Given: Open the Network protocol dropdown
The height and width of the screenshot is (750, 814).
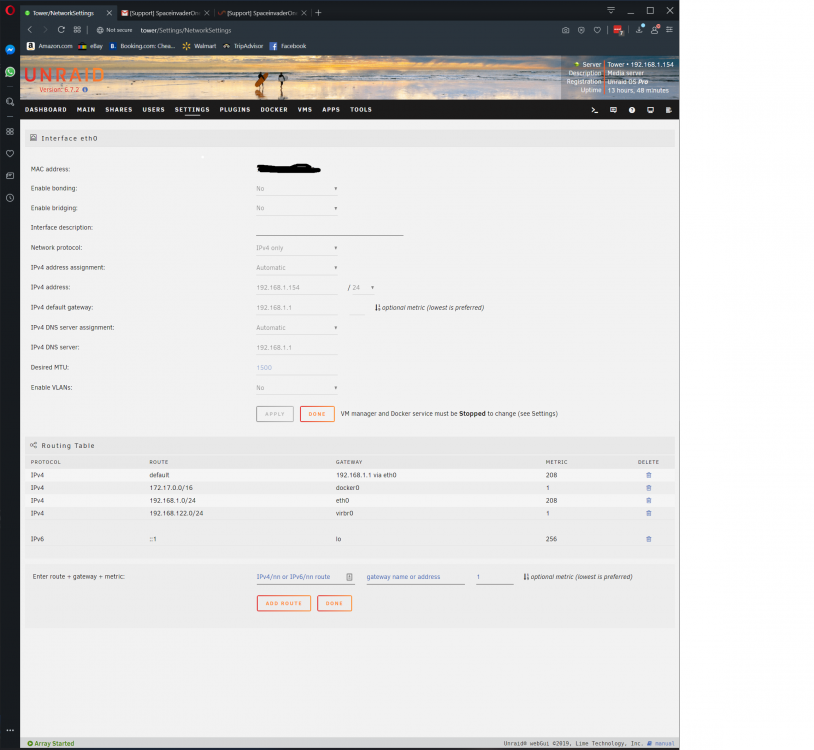Looking at the screenshot, I should (296, 248).
